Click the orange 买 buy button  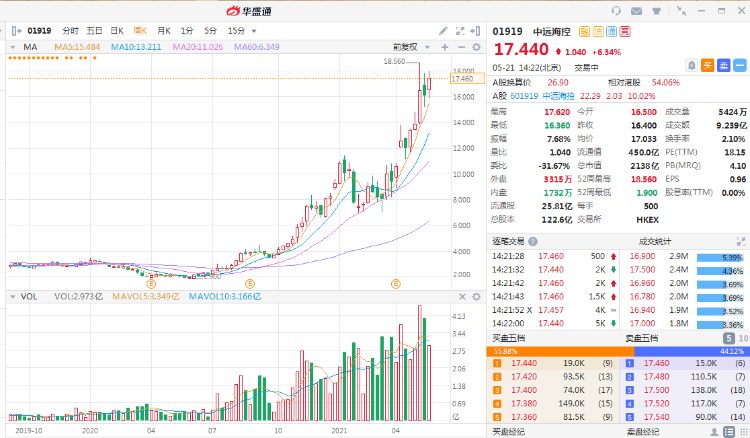coord(707,65)
